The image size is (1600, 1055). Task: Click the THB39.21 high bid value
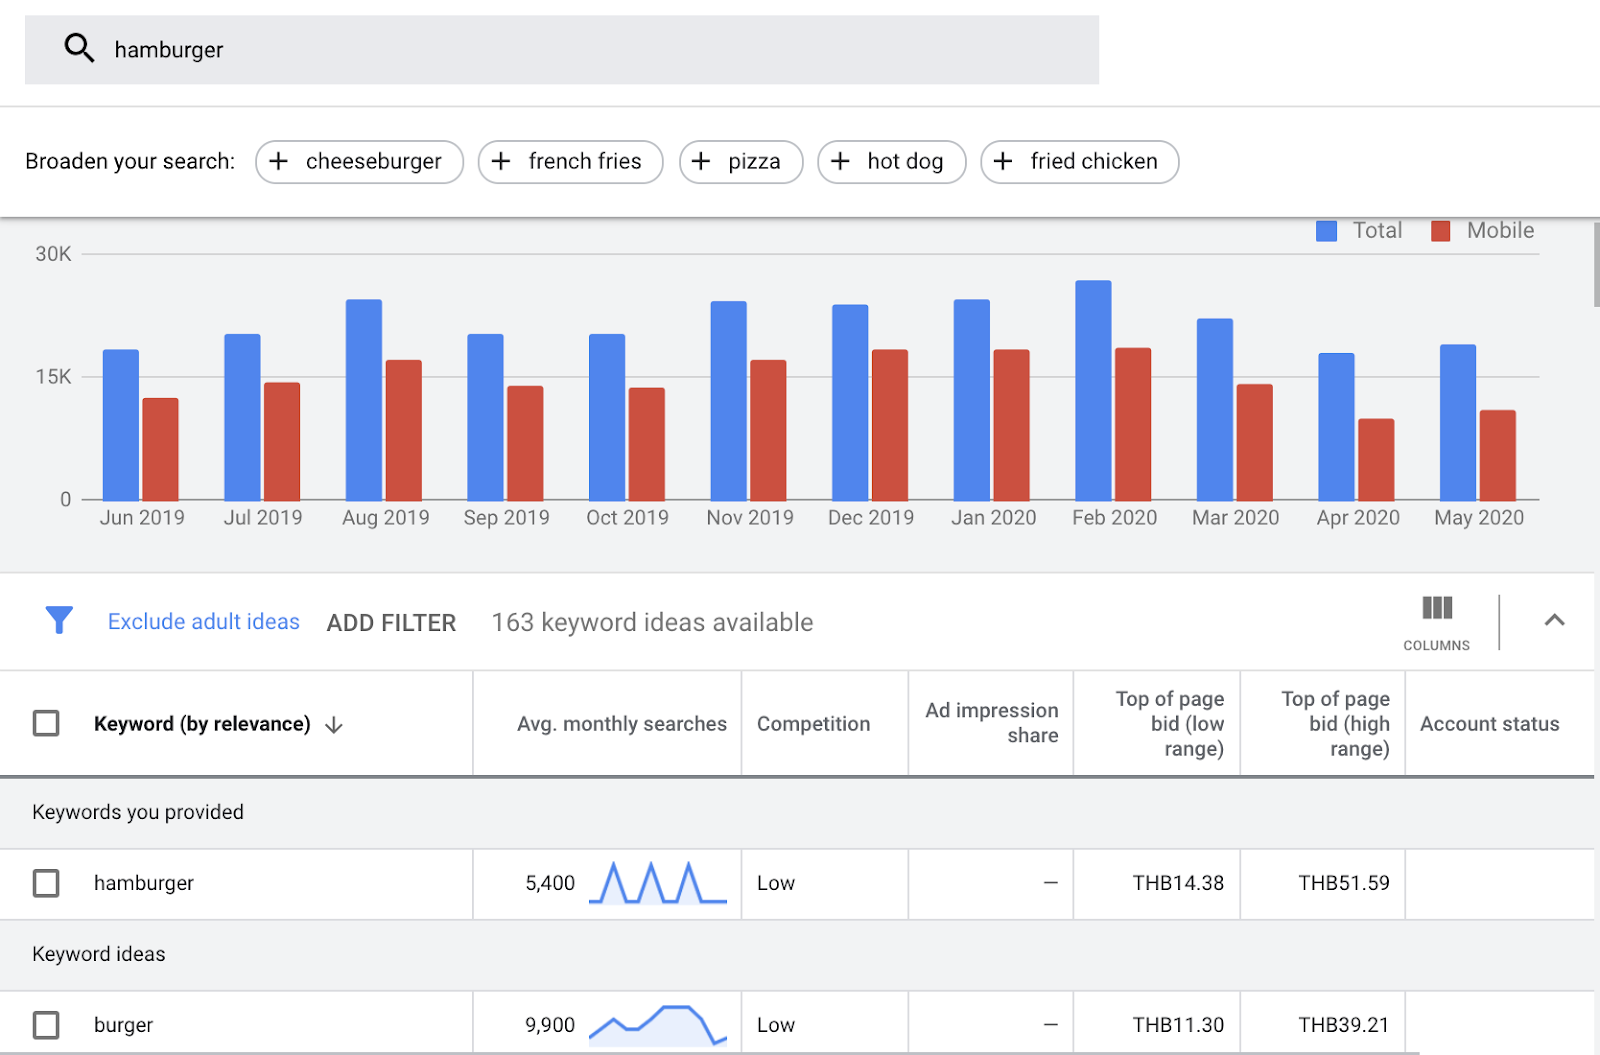(x=1344, y=1025)
